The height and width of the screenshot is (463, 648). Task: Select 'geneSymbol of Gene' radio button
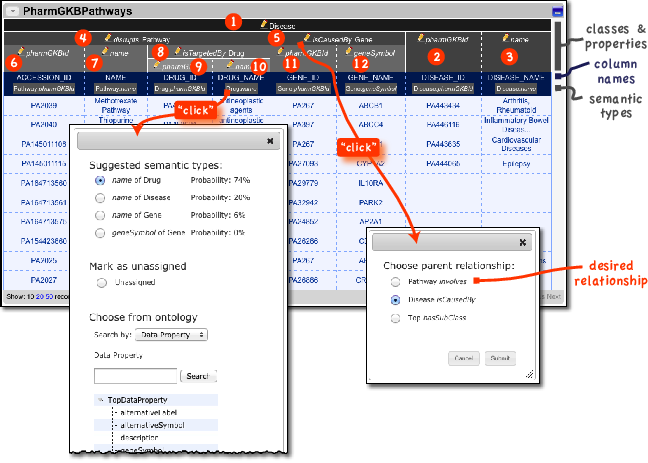coord(100,233)
